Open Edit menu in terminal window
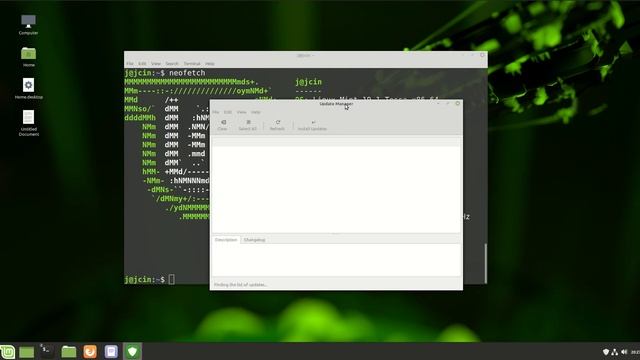The width and height of the screenshot is (640, 360). (142, 64)
